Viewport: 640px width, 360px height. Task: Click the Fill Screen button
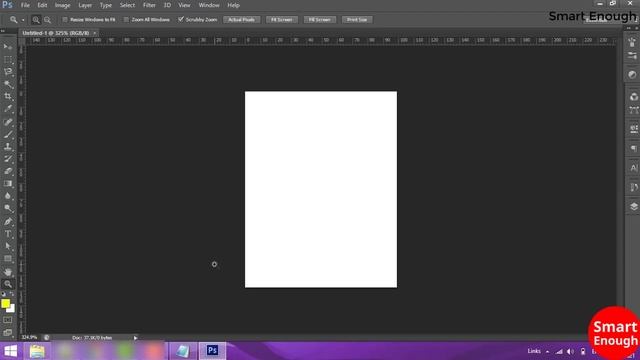320,20
